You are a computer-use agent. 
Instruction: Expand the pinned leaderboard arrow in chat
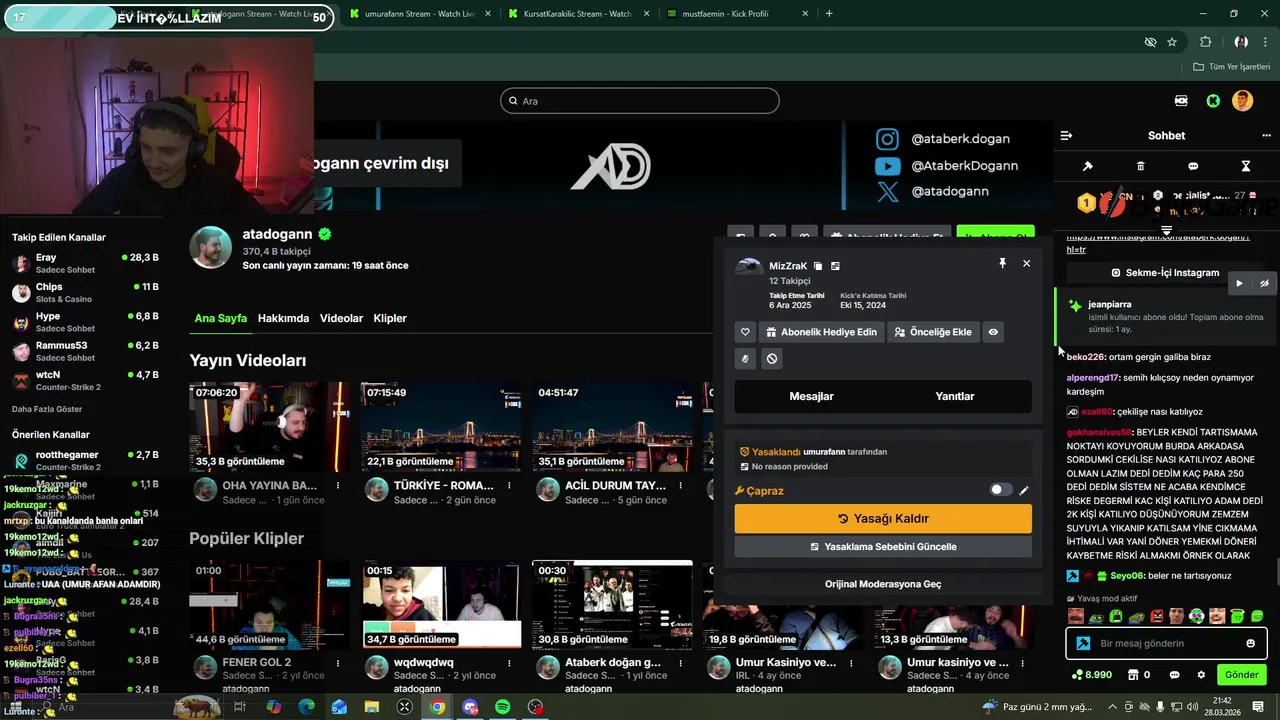1166,231
